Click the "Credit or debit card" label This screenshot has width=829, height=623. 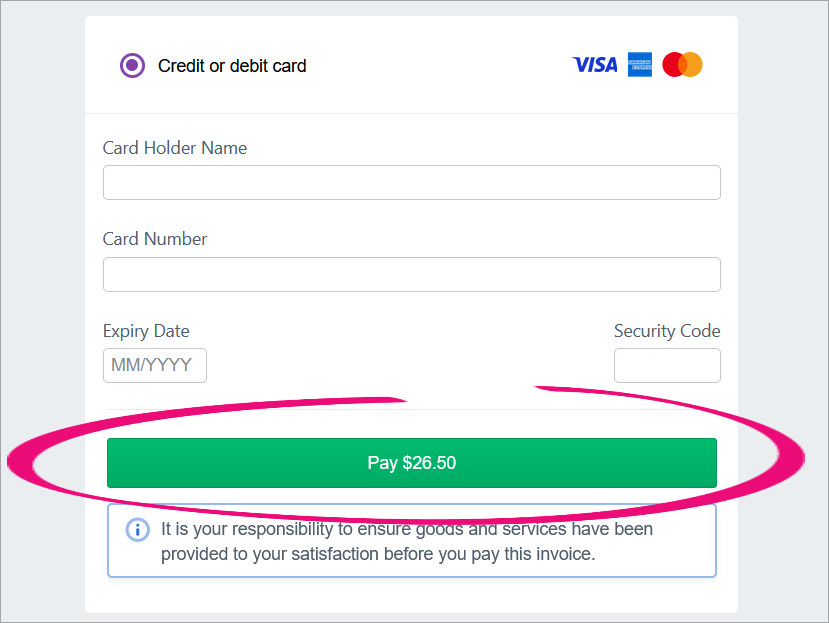pyautogui.click(x=232, y=66)
